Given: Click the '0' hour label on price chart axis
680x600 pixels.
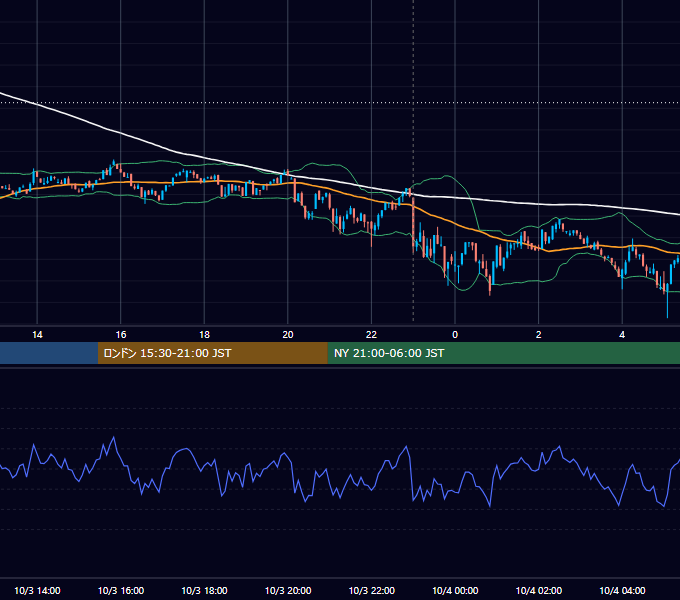Looking at the screenshot, I should click(x=455, y=335).
